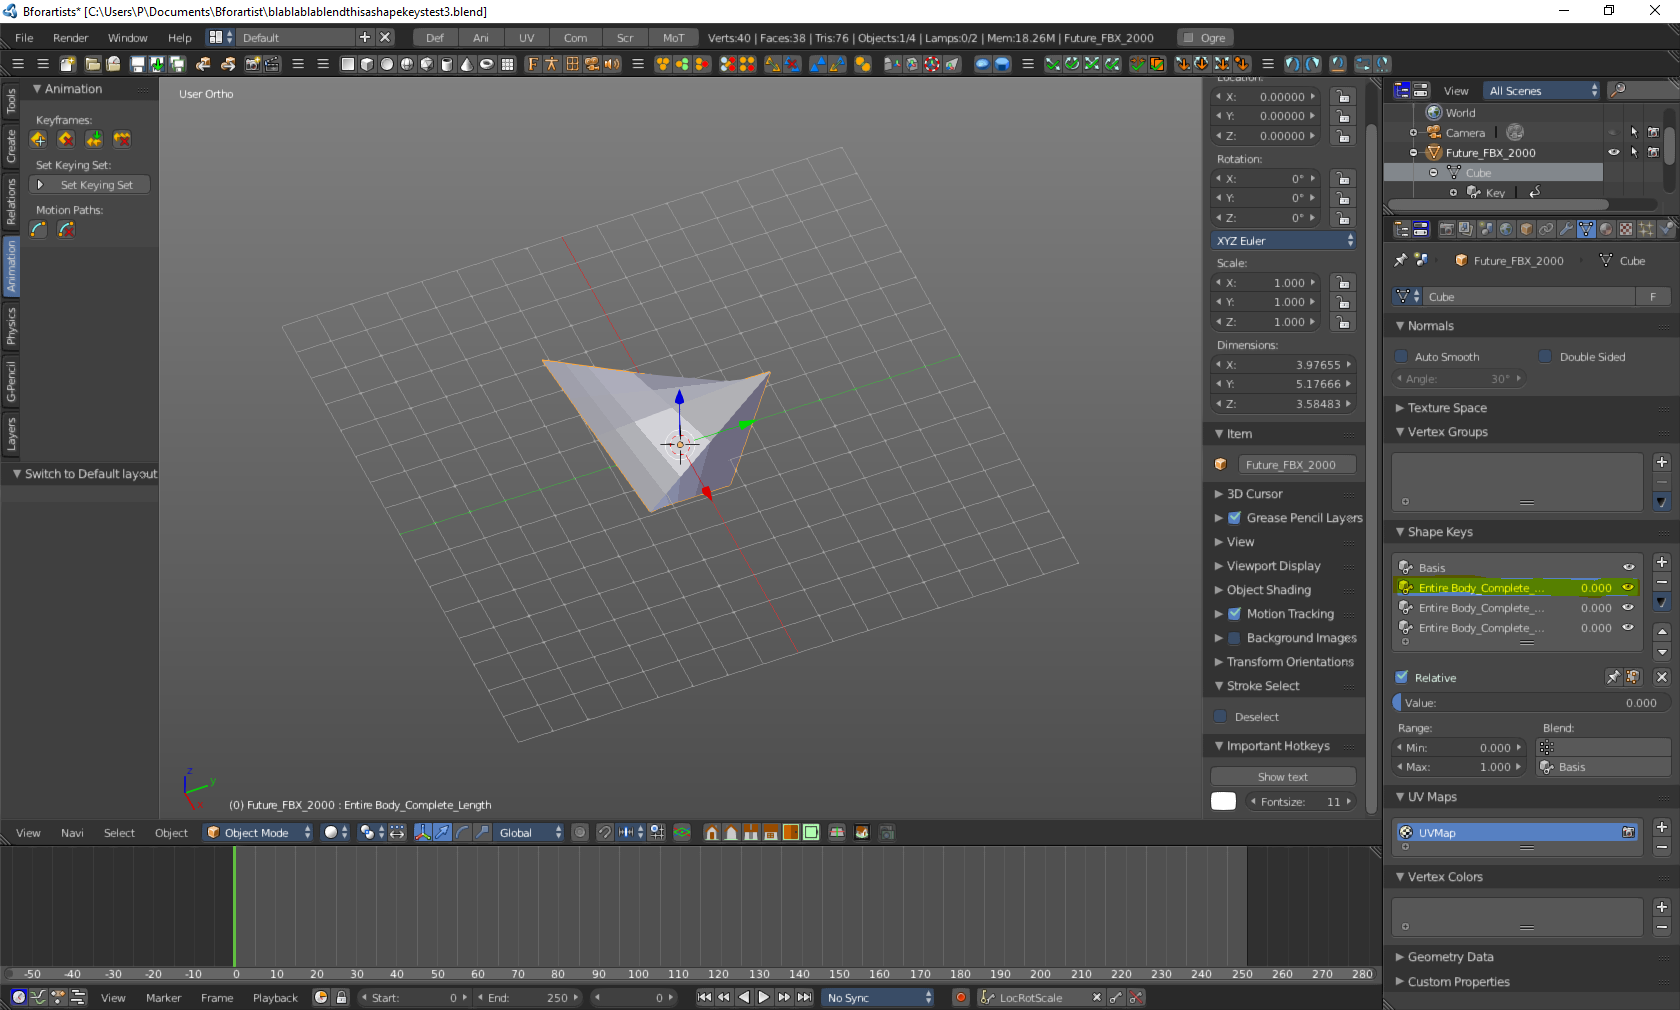Click the add shape key plus button
The width and height of the screenshot is (1680, 1010).
(x=1661, y=563)
